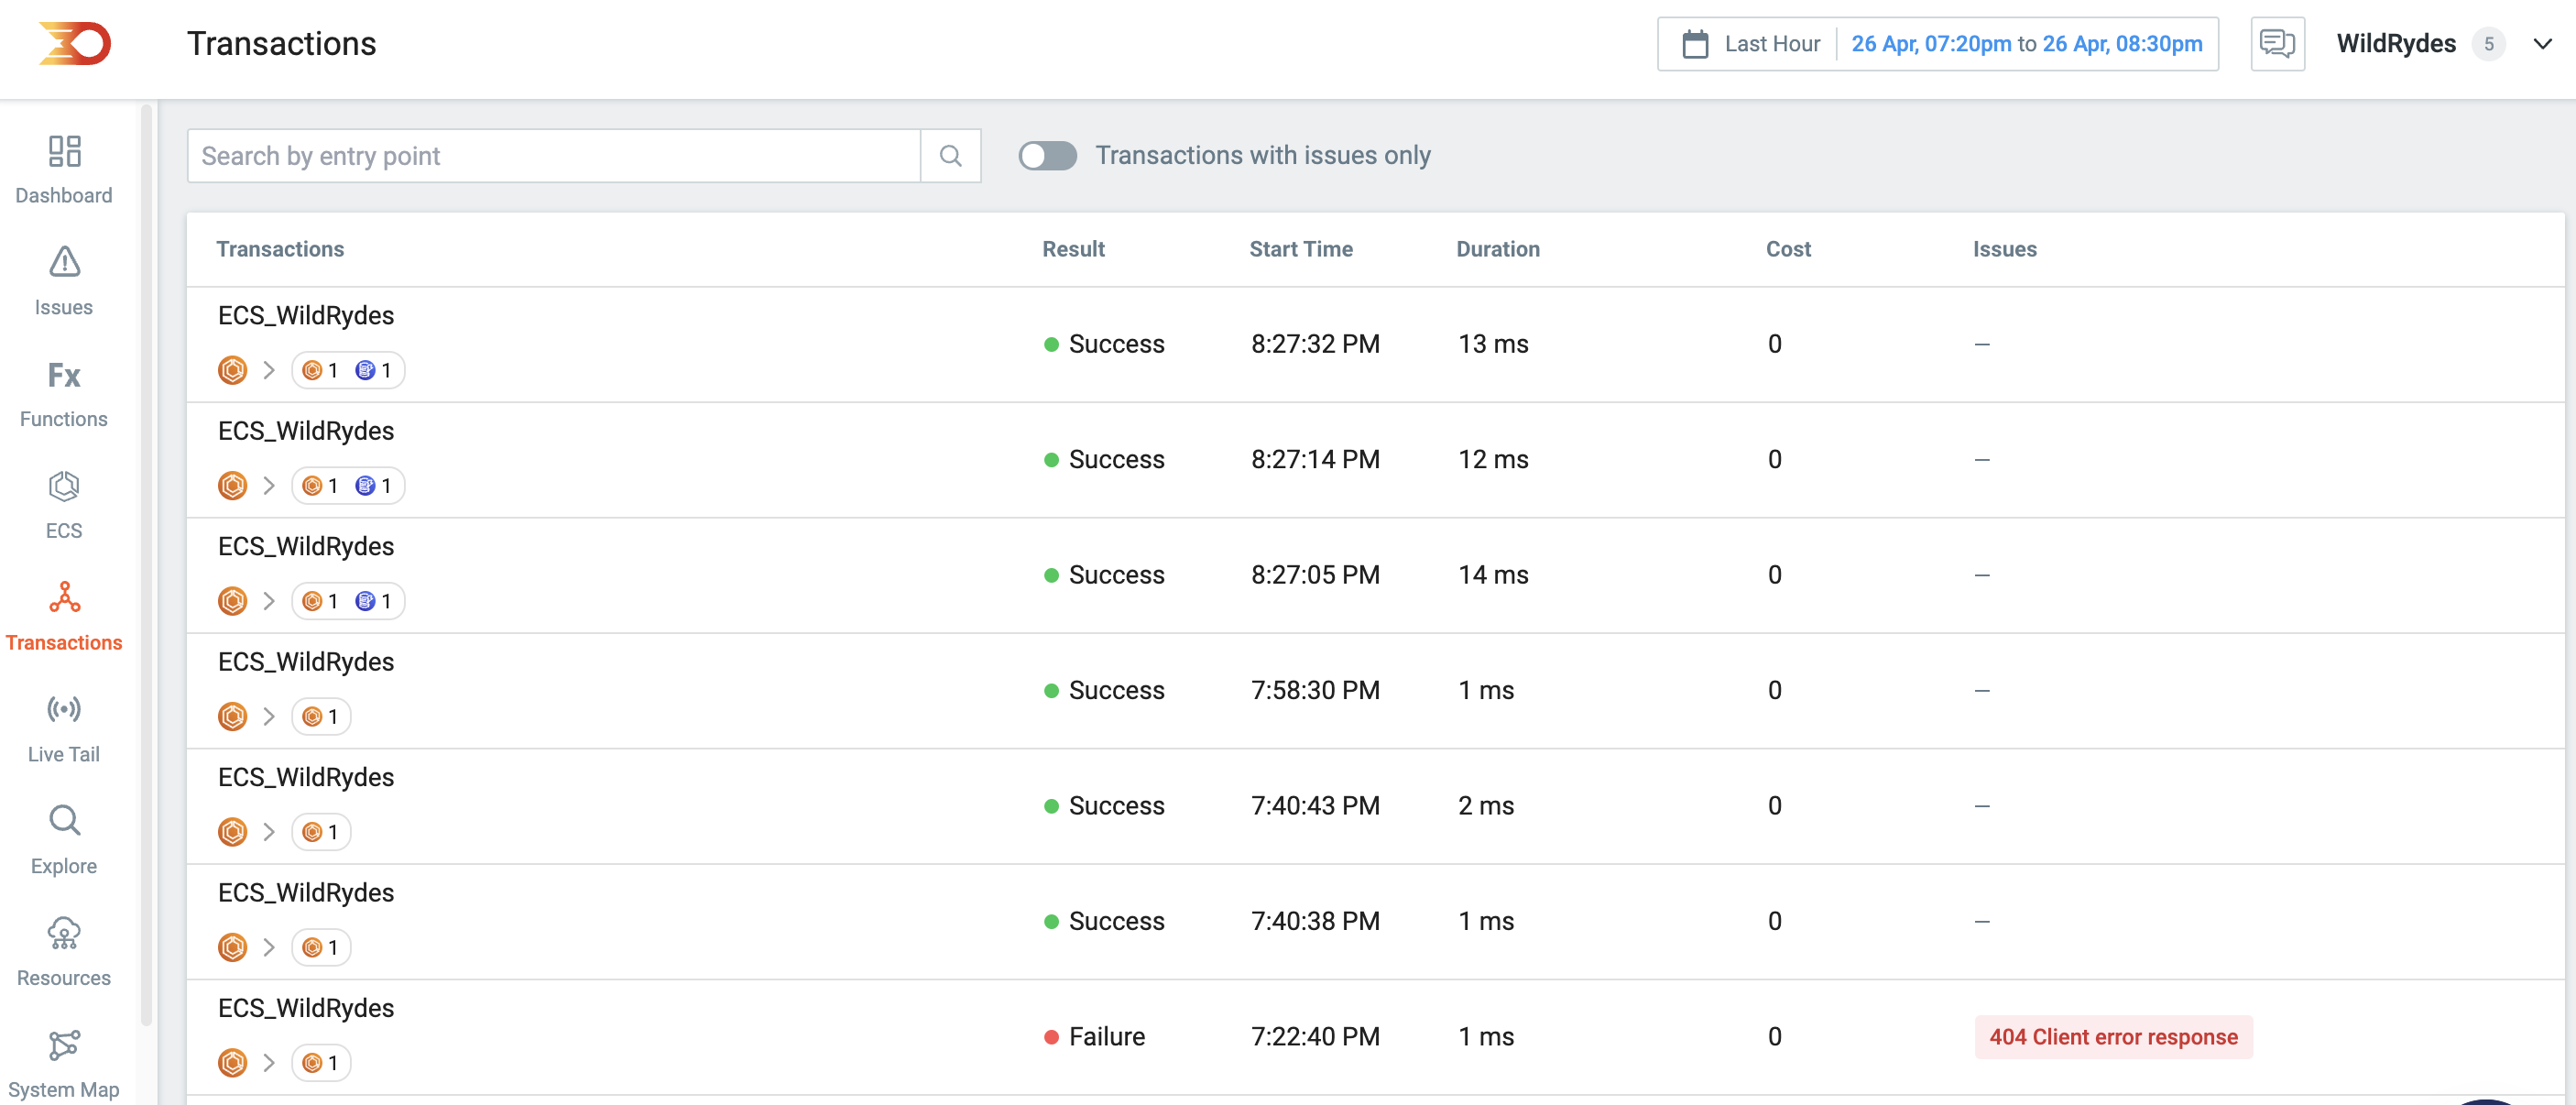Open the System Map in the sidebar
2576x1105 pixels.
(x=64, y=1064)
